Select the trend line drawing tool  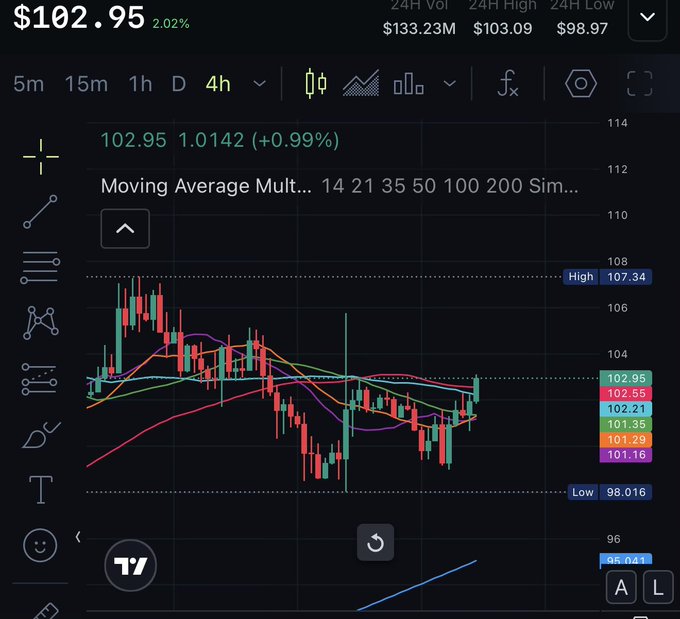coord(40,212)
